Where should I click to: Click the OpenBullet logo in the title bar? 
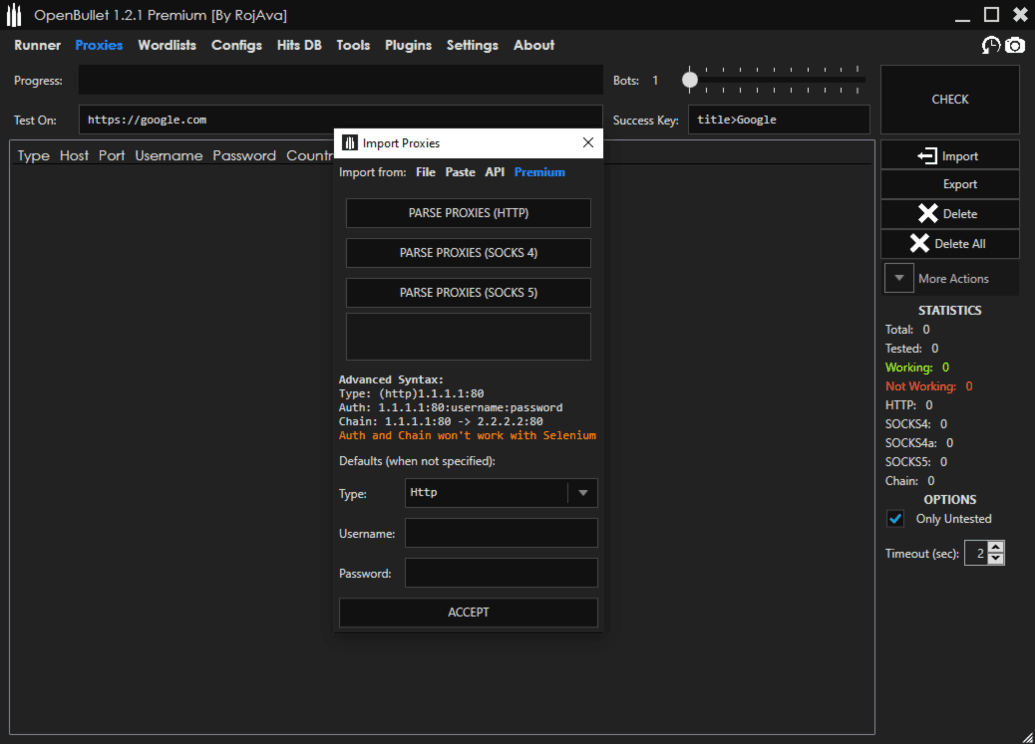point(14,14)
